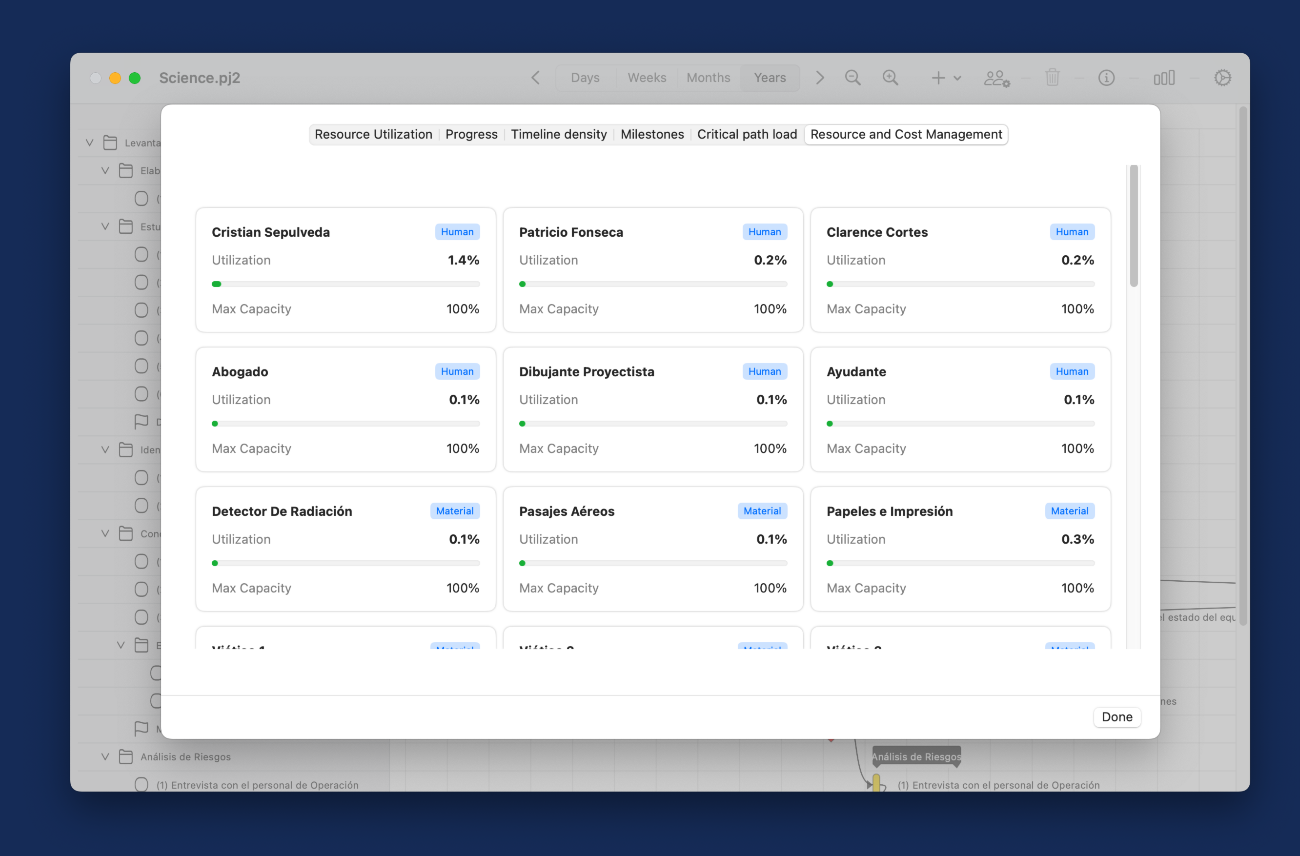
Task: Collapse the Con folder group
Action: pyautogui.click(x=105, y=534)
